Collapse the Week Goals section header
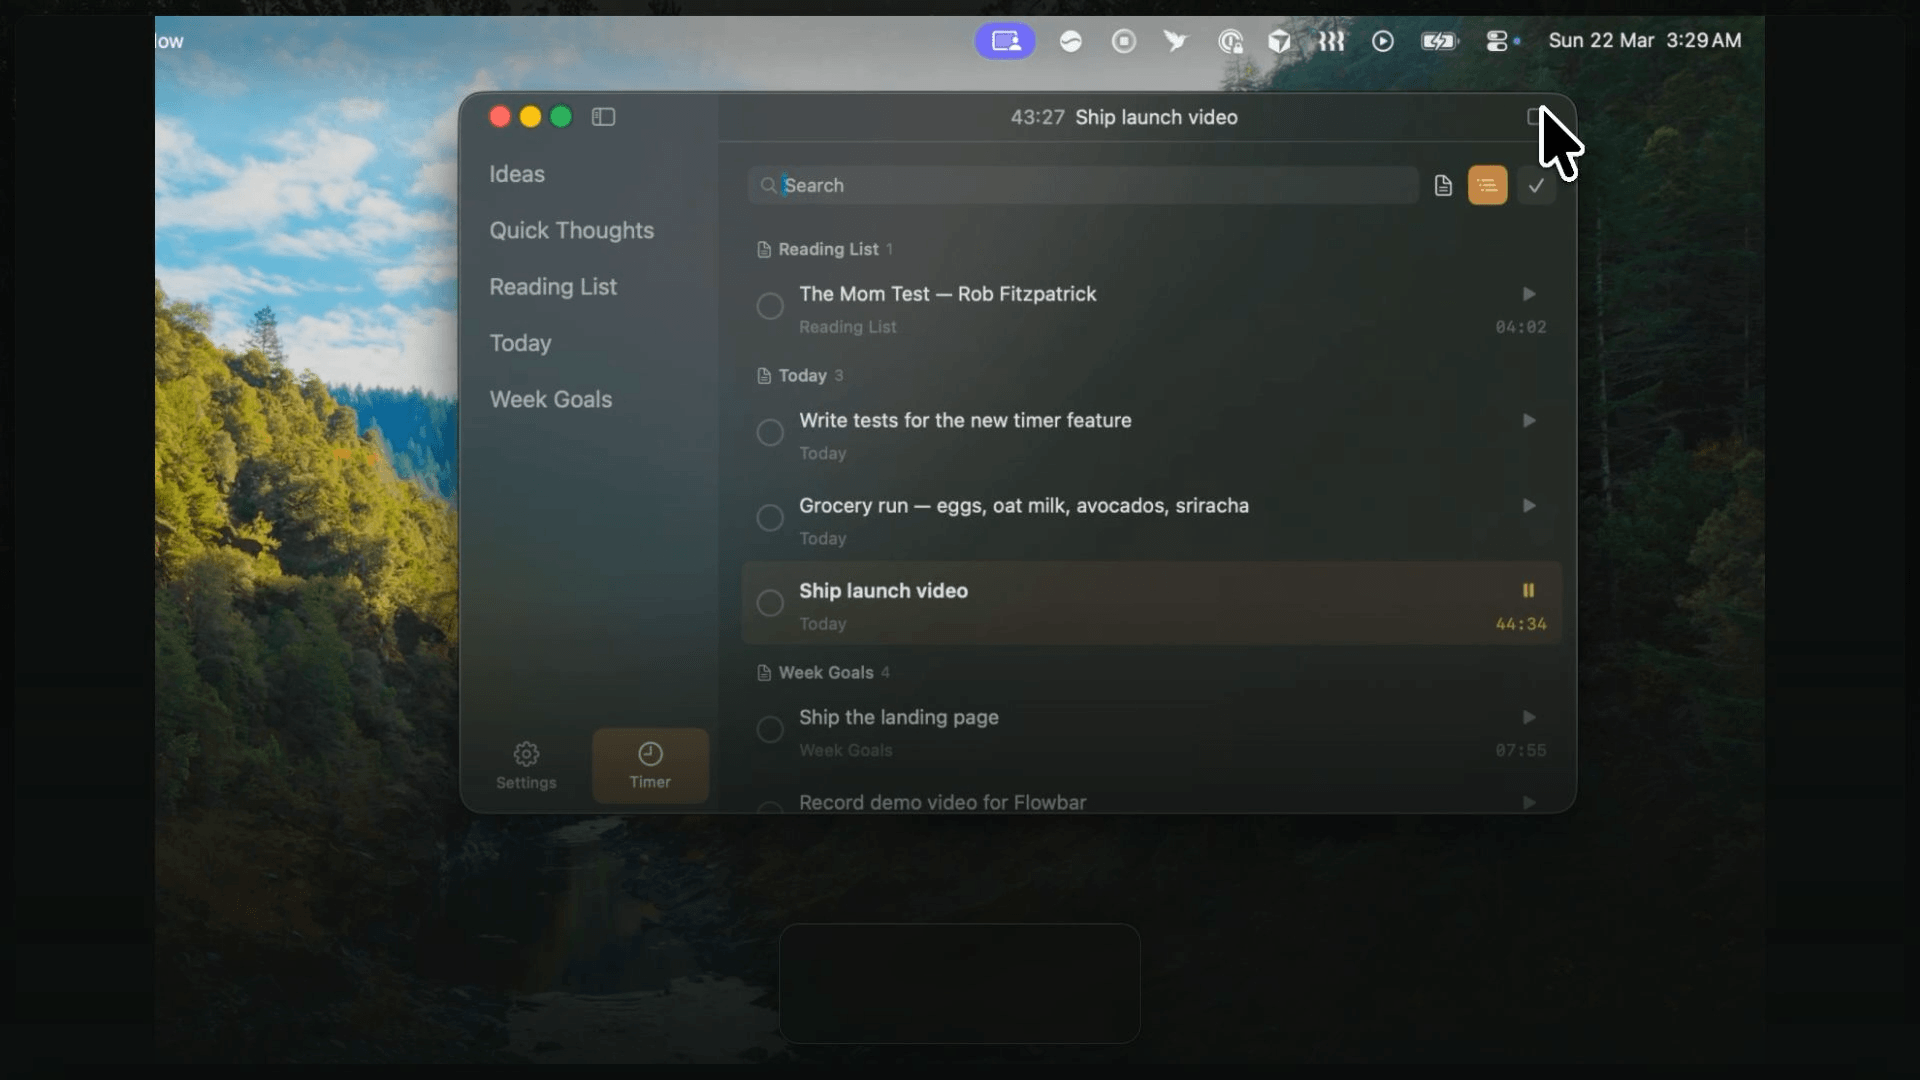Viewport: 1920px width, 1080px height. point(825,673)
